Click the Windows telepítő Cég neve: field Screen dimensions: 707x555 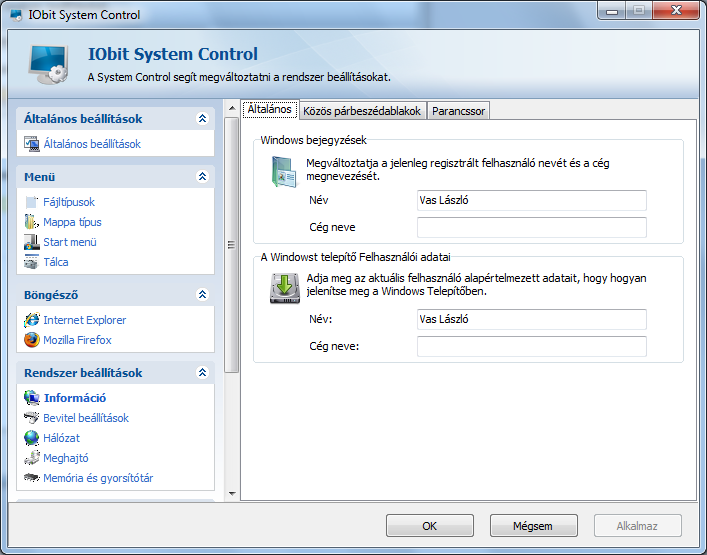tap(532, 346)
